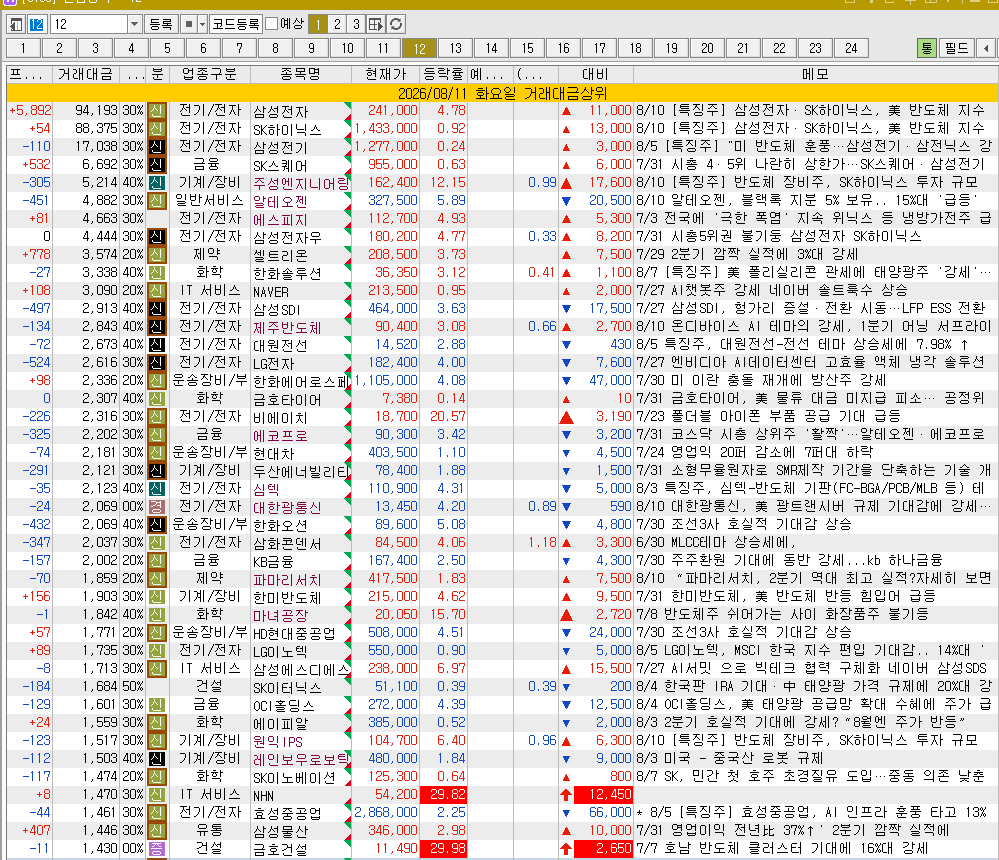Click the 신 badge in the 삼성전자 row
Viewport: 999px width, 860px height.
pyautogui.click(x=157, y=111)
